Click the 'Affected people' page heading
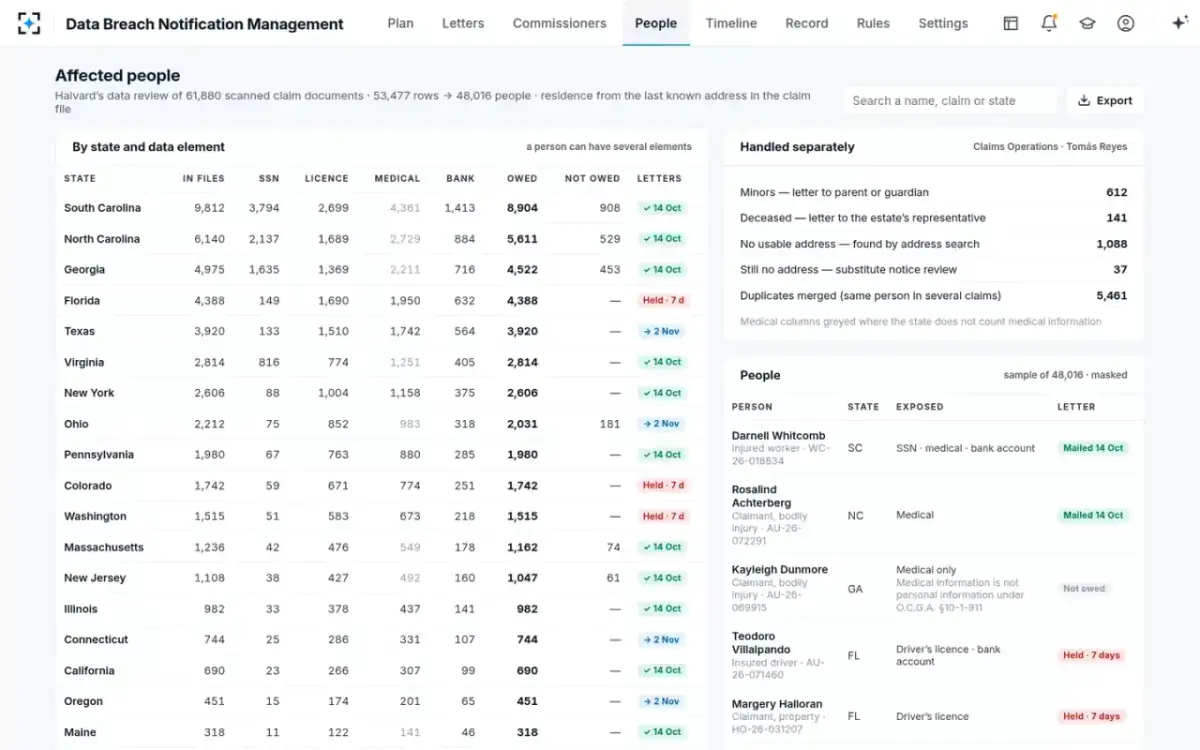The image size is (1200, 750). click(118, 75)
